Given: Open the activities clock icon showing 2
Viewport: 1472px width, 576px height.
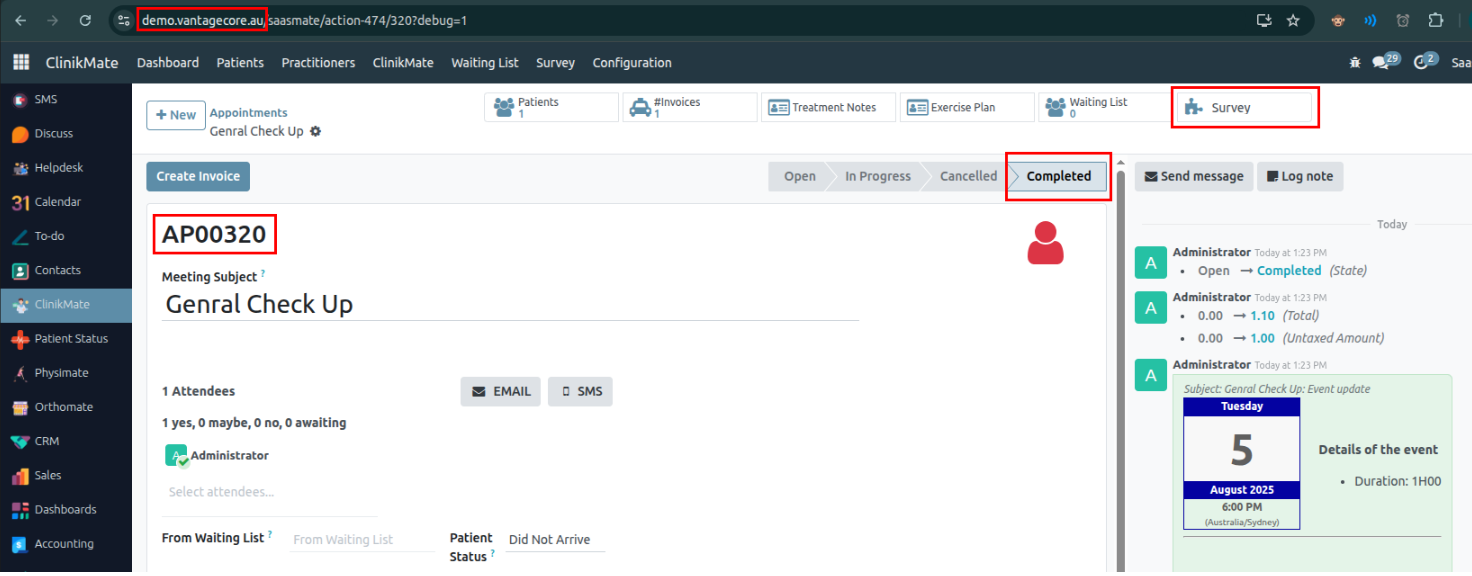Looking at the screenshot, I should [1424, 62].
